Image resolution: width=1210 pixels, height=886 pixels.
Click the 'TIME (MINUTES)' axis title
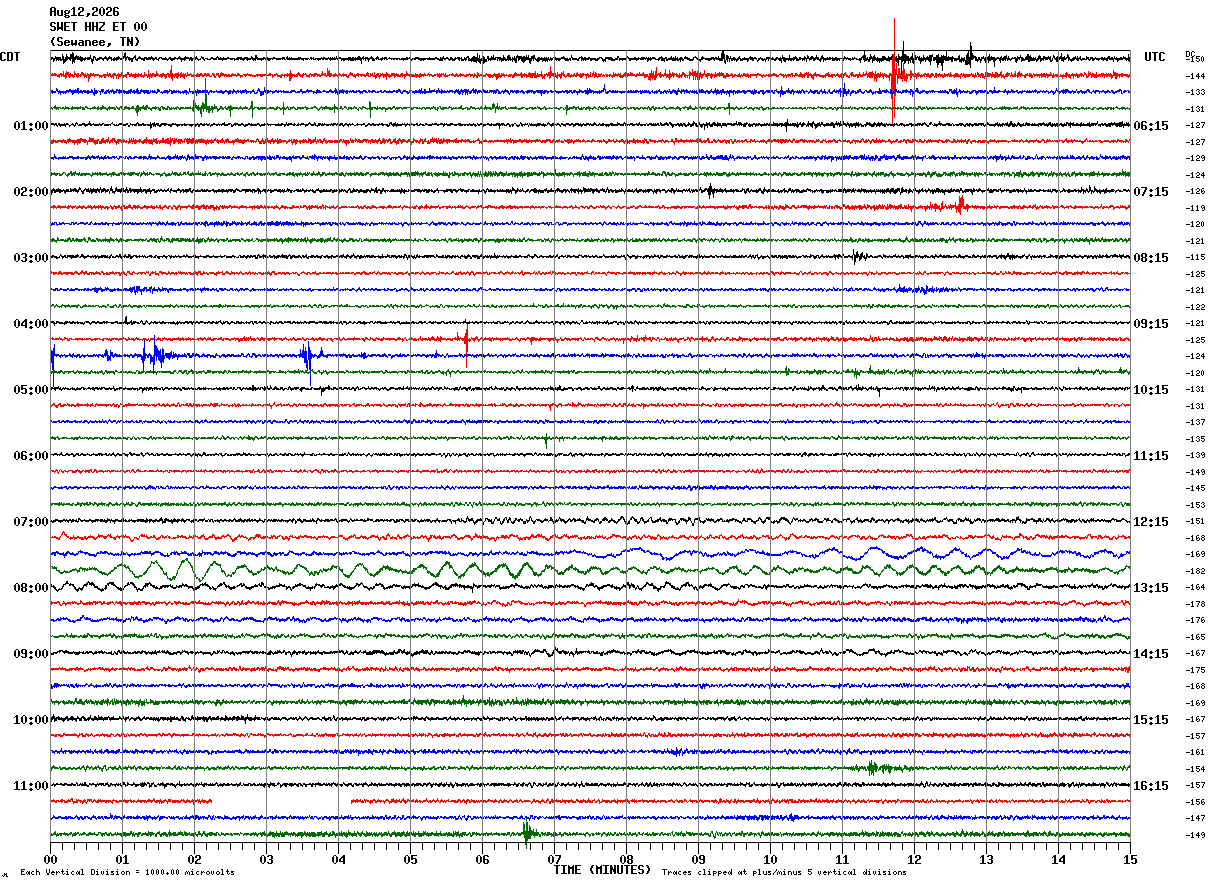[601, 870]
